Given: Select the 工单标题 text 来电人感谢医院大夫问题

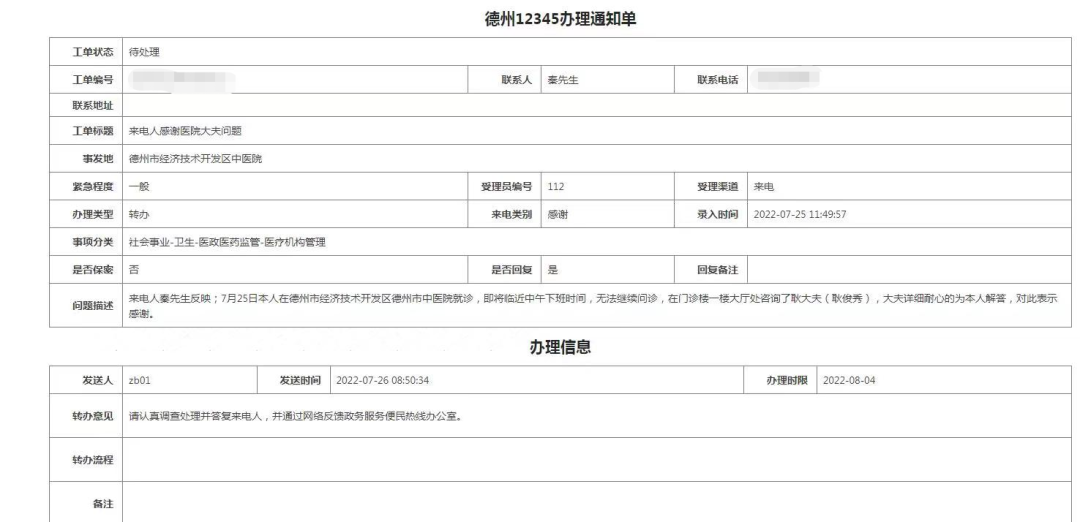Looking at the screenshot, I should [x=186, y=131].
